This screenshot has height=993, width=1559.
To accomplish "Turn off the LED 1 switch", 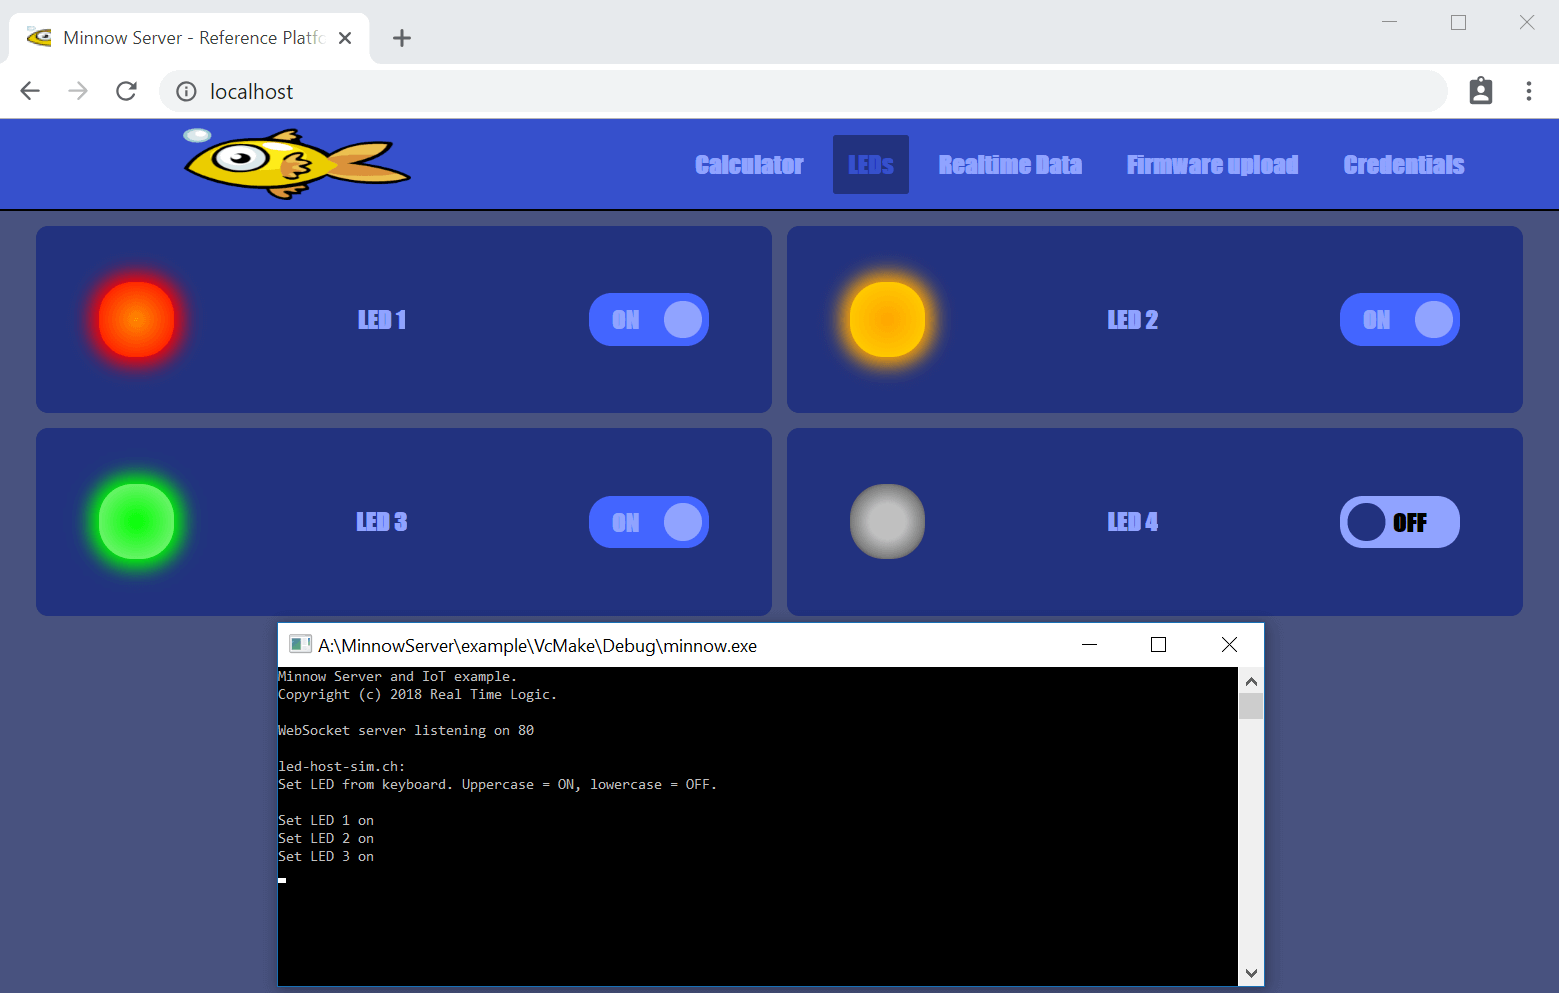I will click(x=649, y=319).
